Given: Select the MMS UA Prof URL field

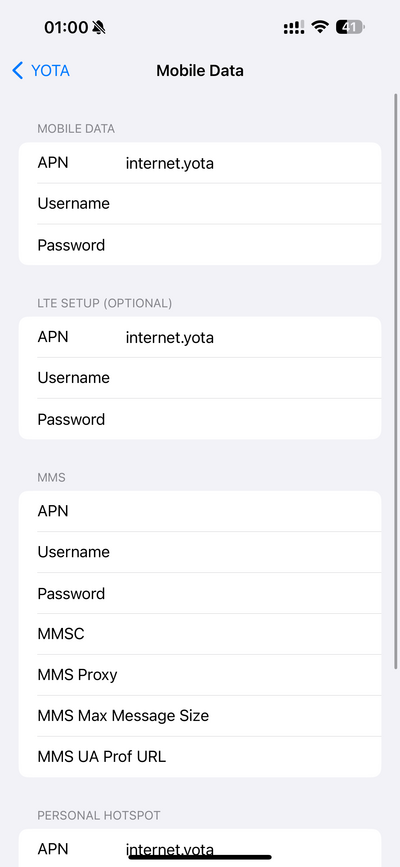Looking at the screenshot, I should coord(200,756).
